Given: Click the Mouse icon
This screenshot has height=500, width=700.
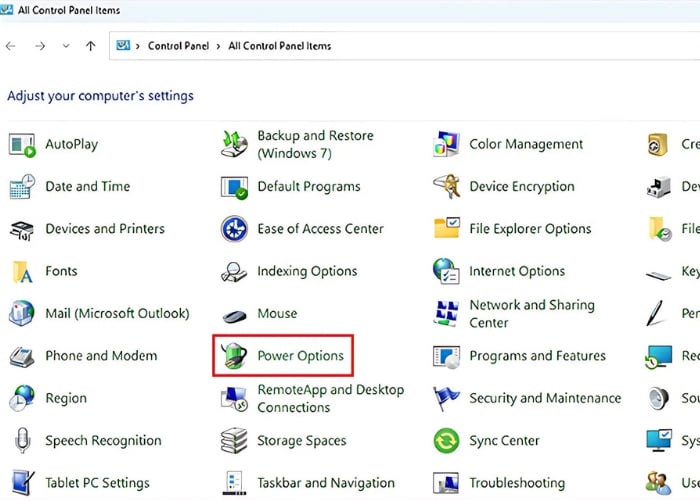Looking at the screenshot, I should click(x=234, y=314).
